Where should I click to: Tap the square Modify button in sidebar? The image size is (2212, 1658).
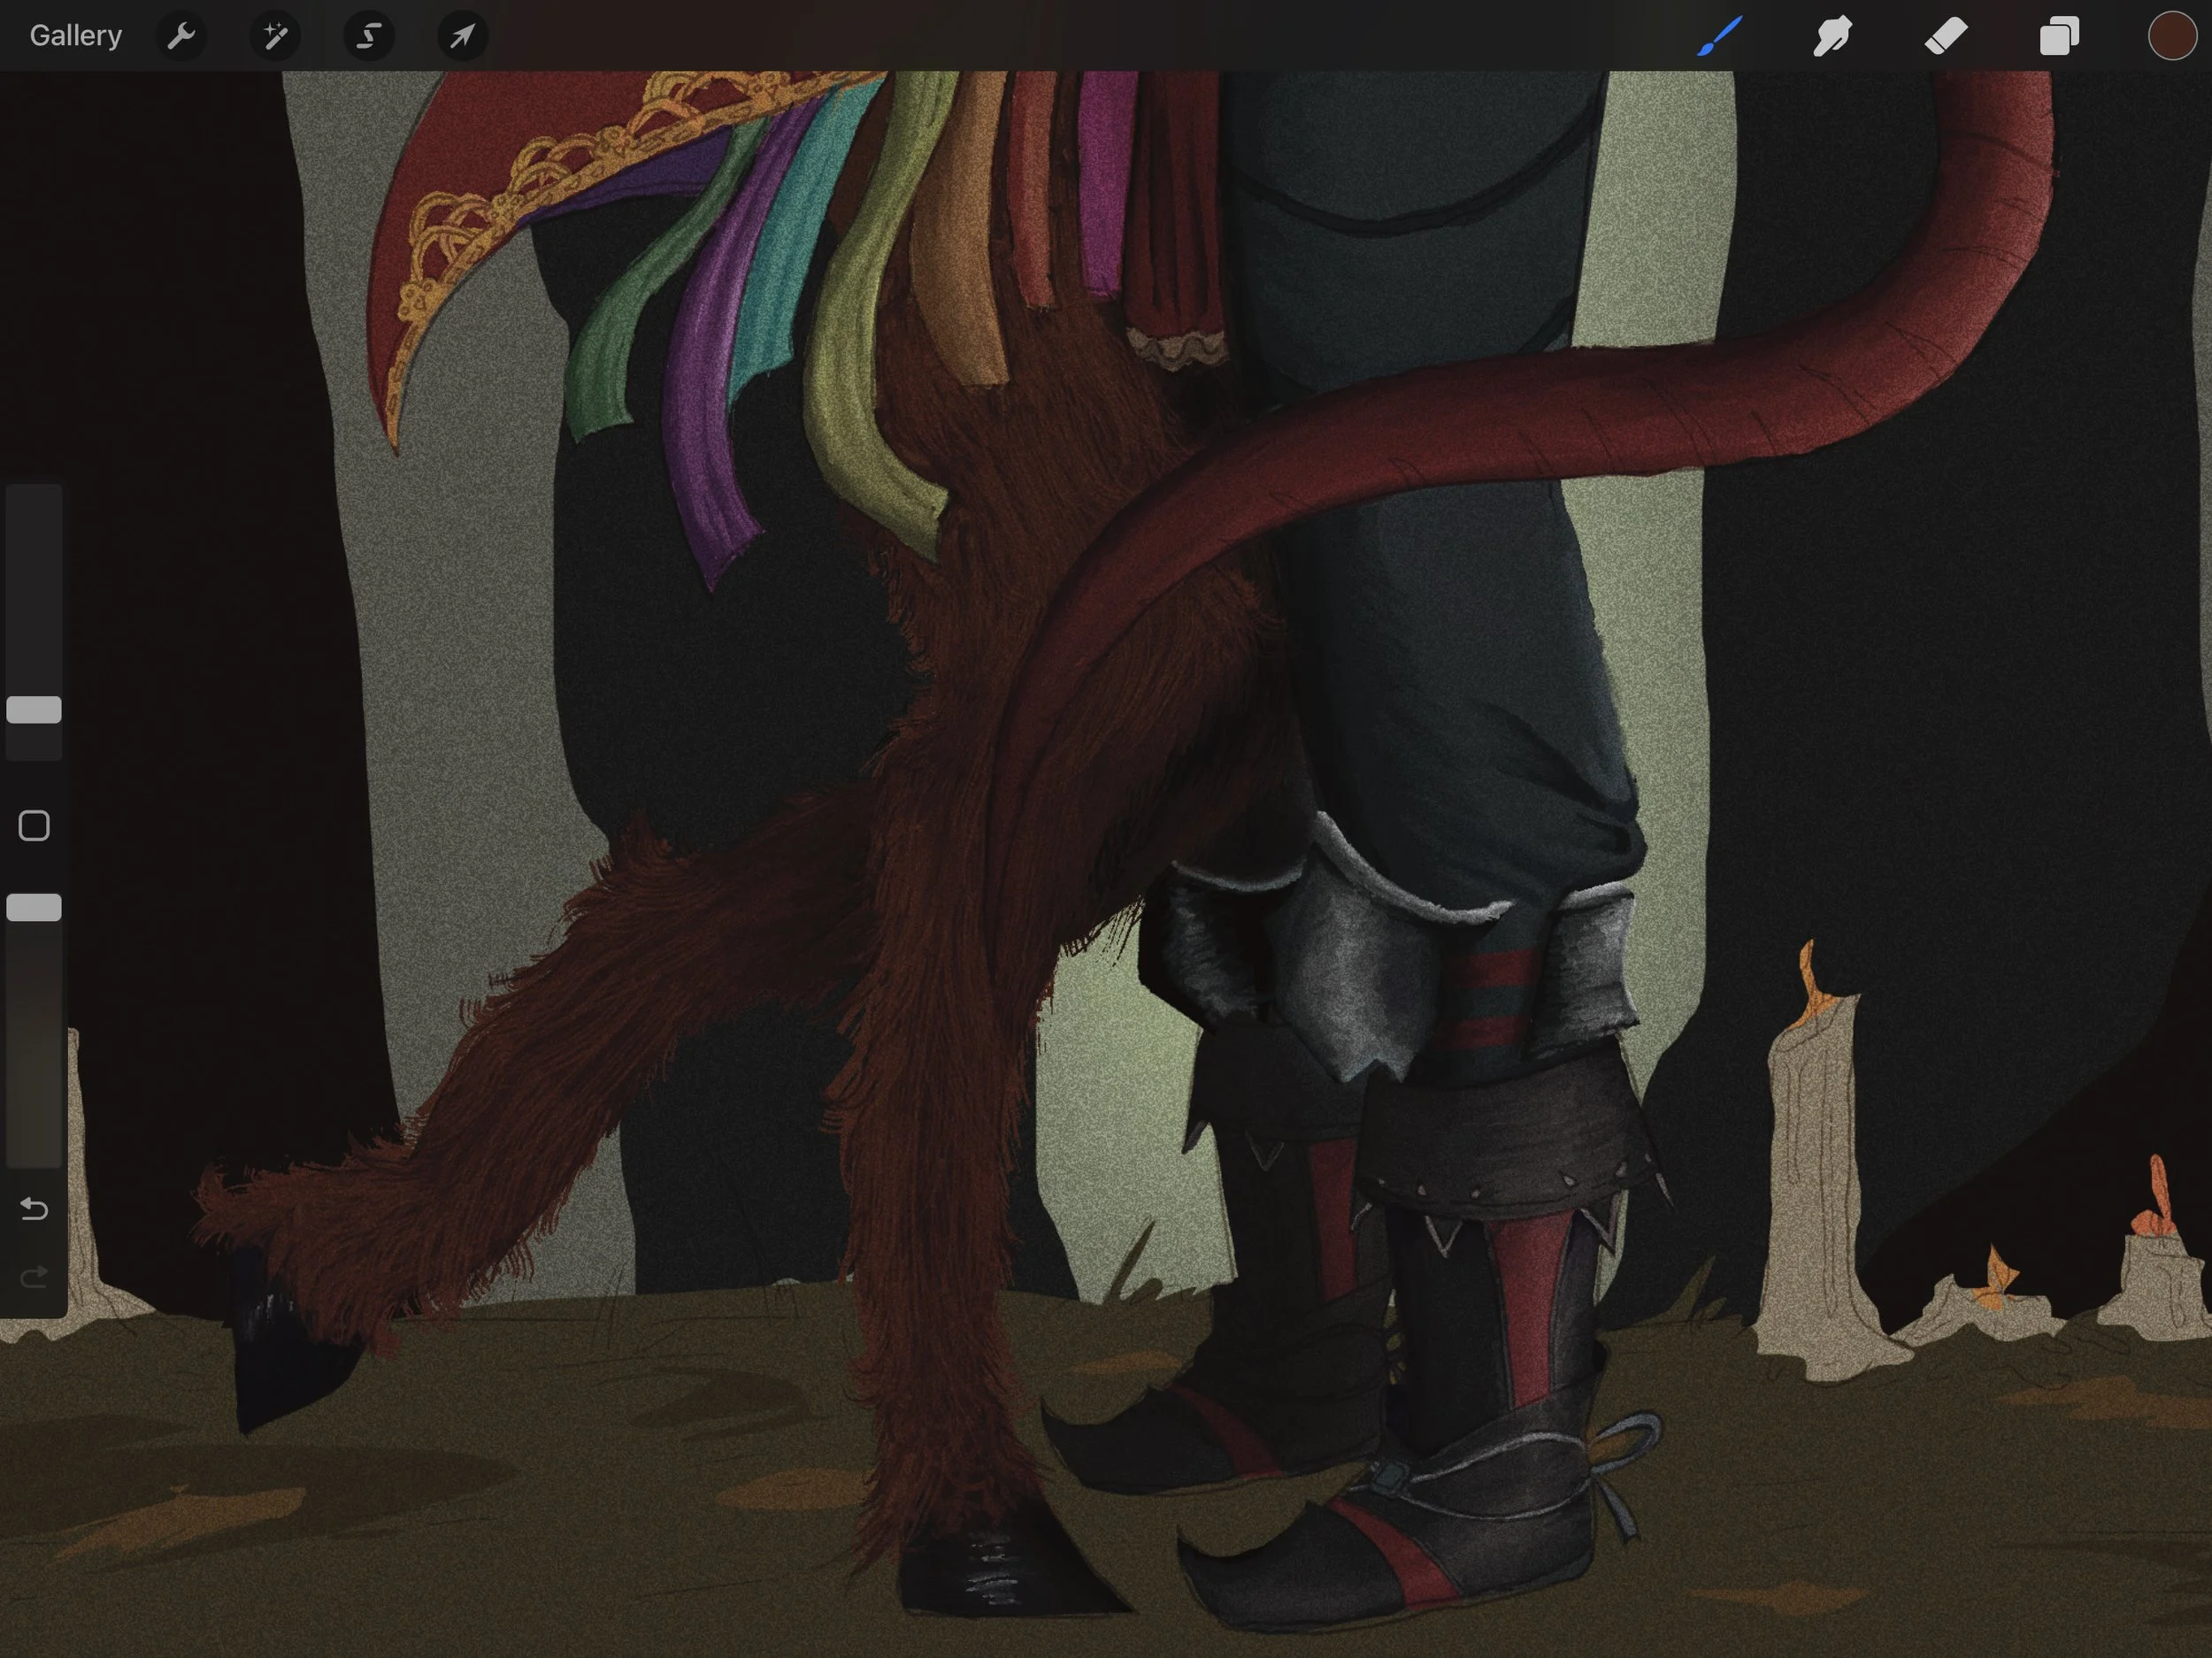pos(34,826)
